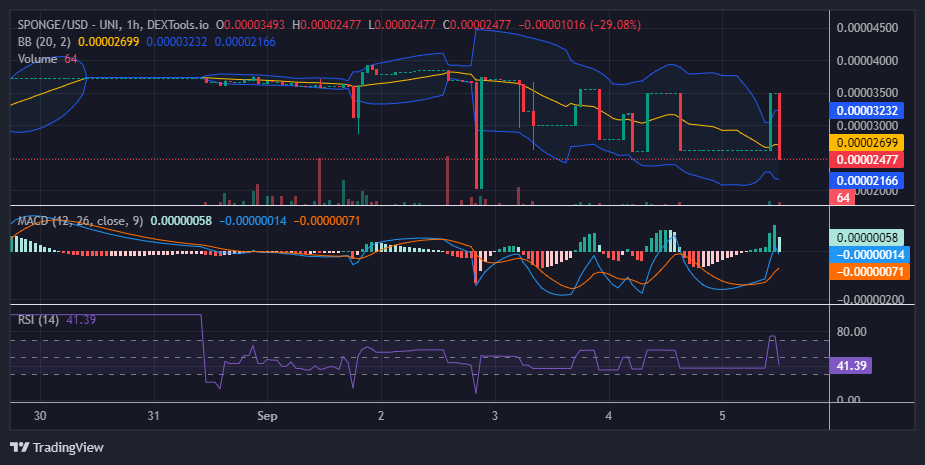Click the 2 date label on time axis
Viewport: 925px width, 465px height.
(x=381, y=415)
